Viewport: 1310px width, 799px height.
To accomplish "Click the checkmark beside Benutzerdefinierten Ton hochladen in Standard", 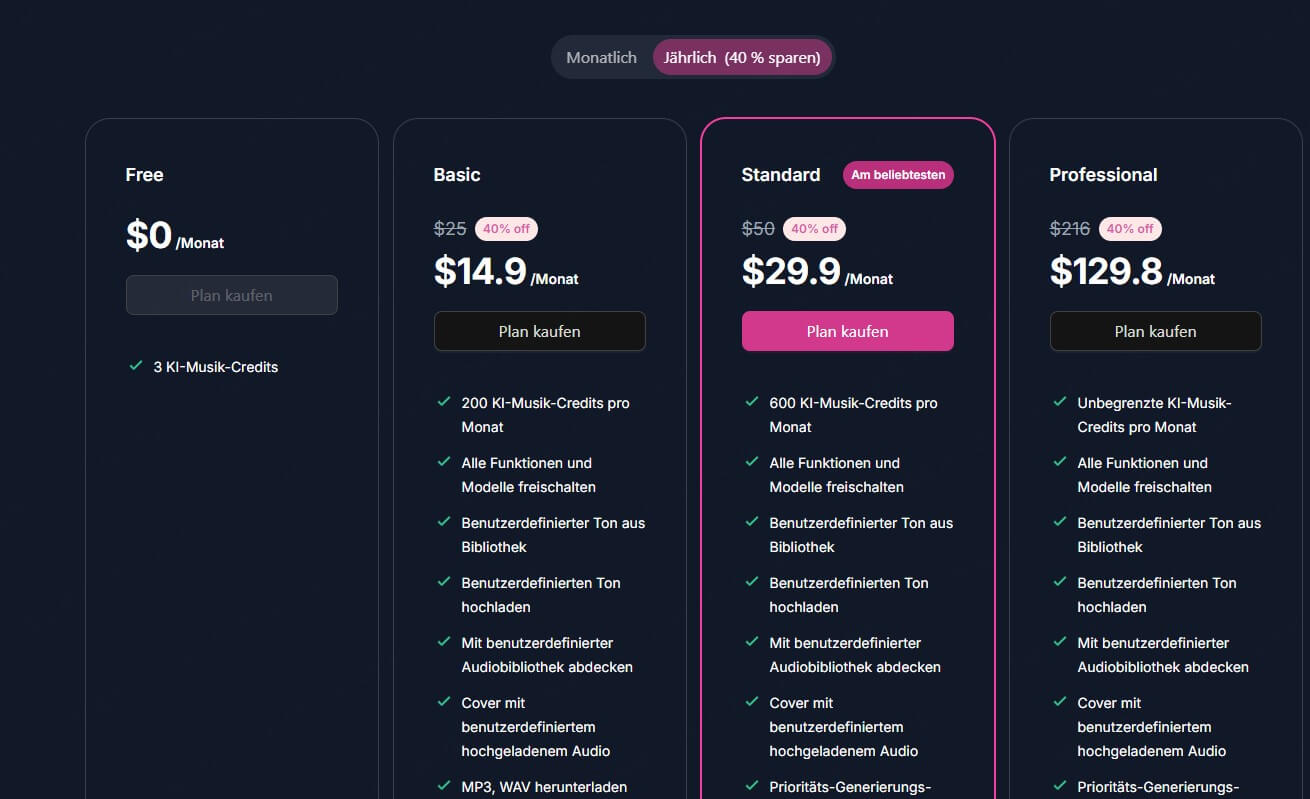I will point(752,583).
